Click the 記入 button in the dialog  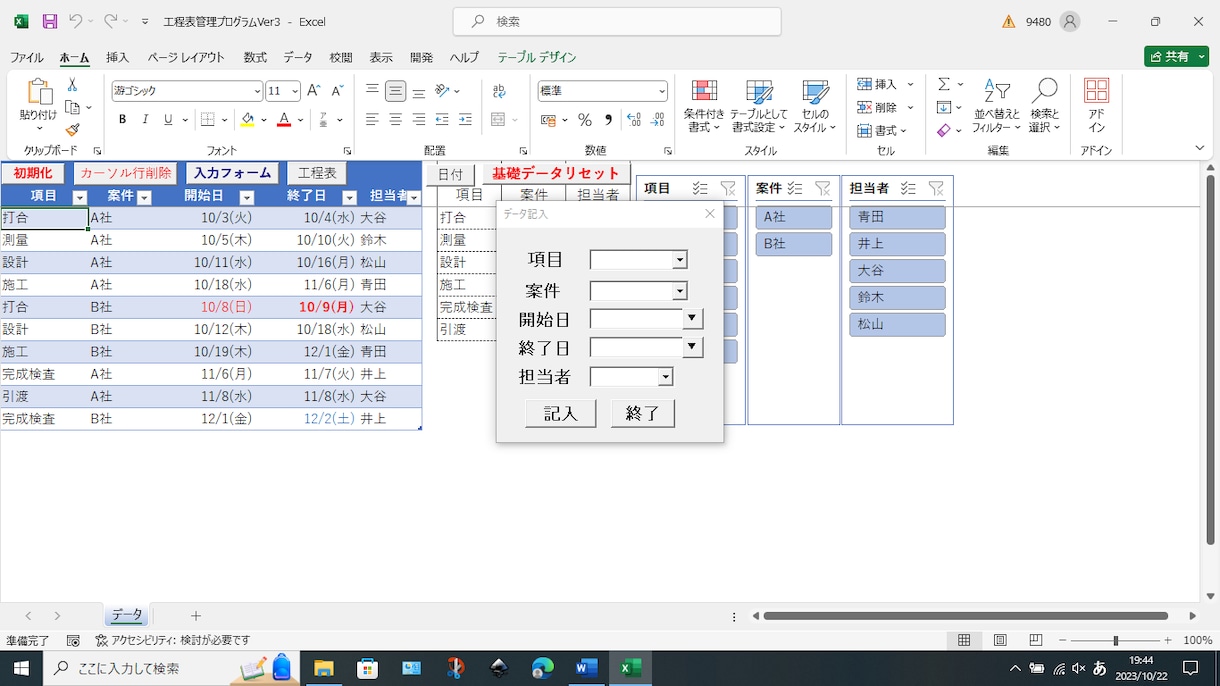pyautogui.click(x=561, y=413)
